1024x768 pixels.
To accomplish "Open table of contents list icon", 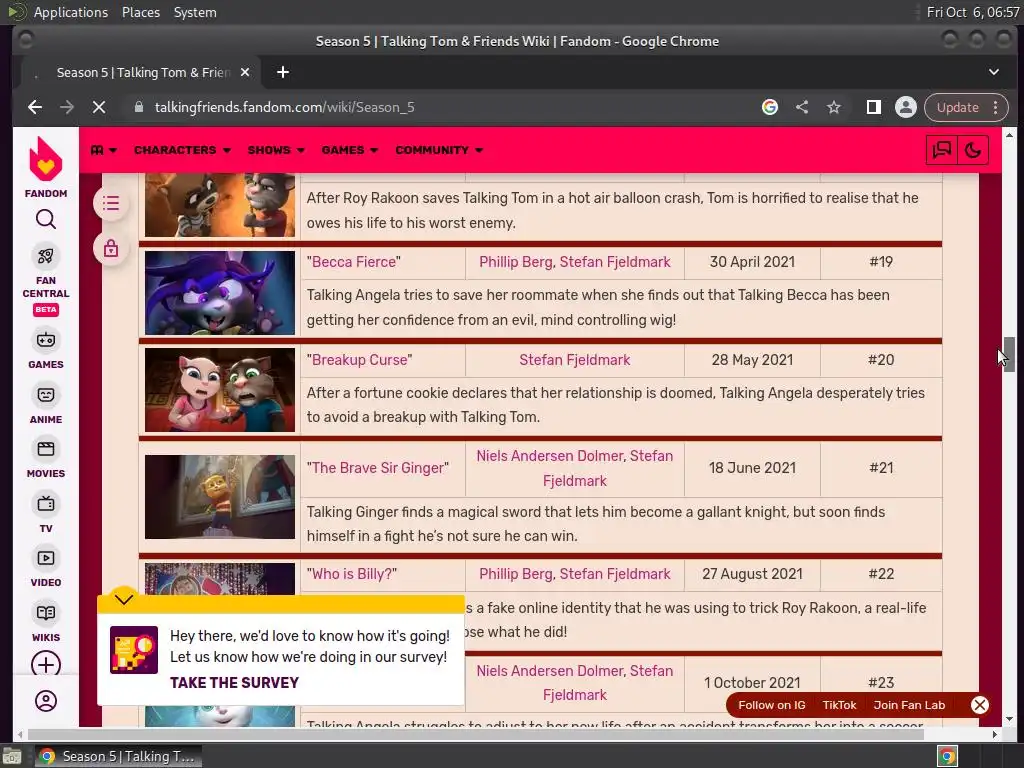I will pyautogui.click(x=111, y=203).
